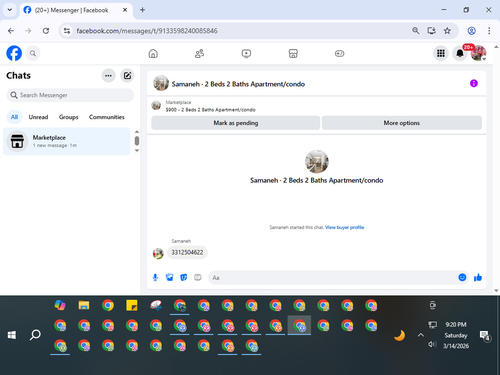Click More options button
Viewport: 500px width, 375px height.
[x=402, y=123]
